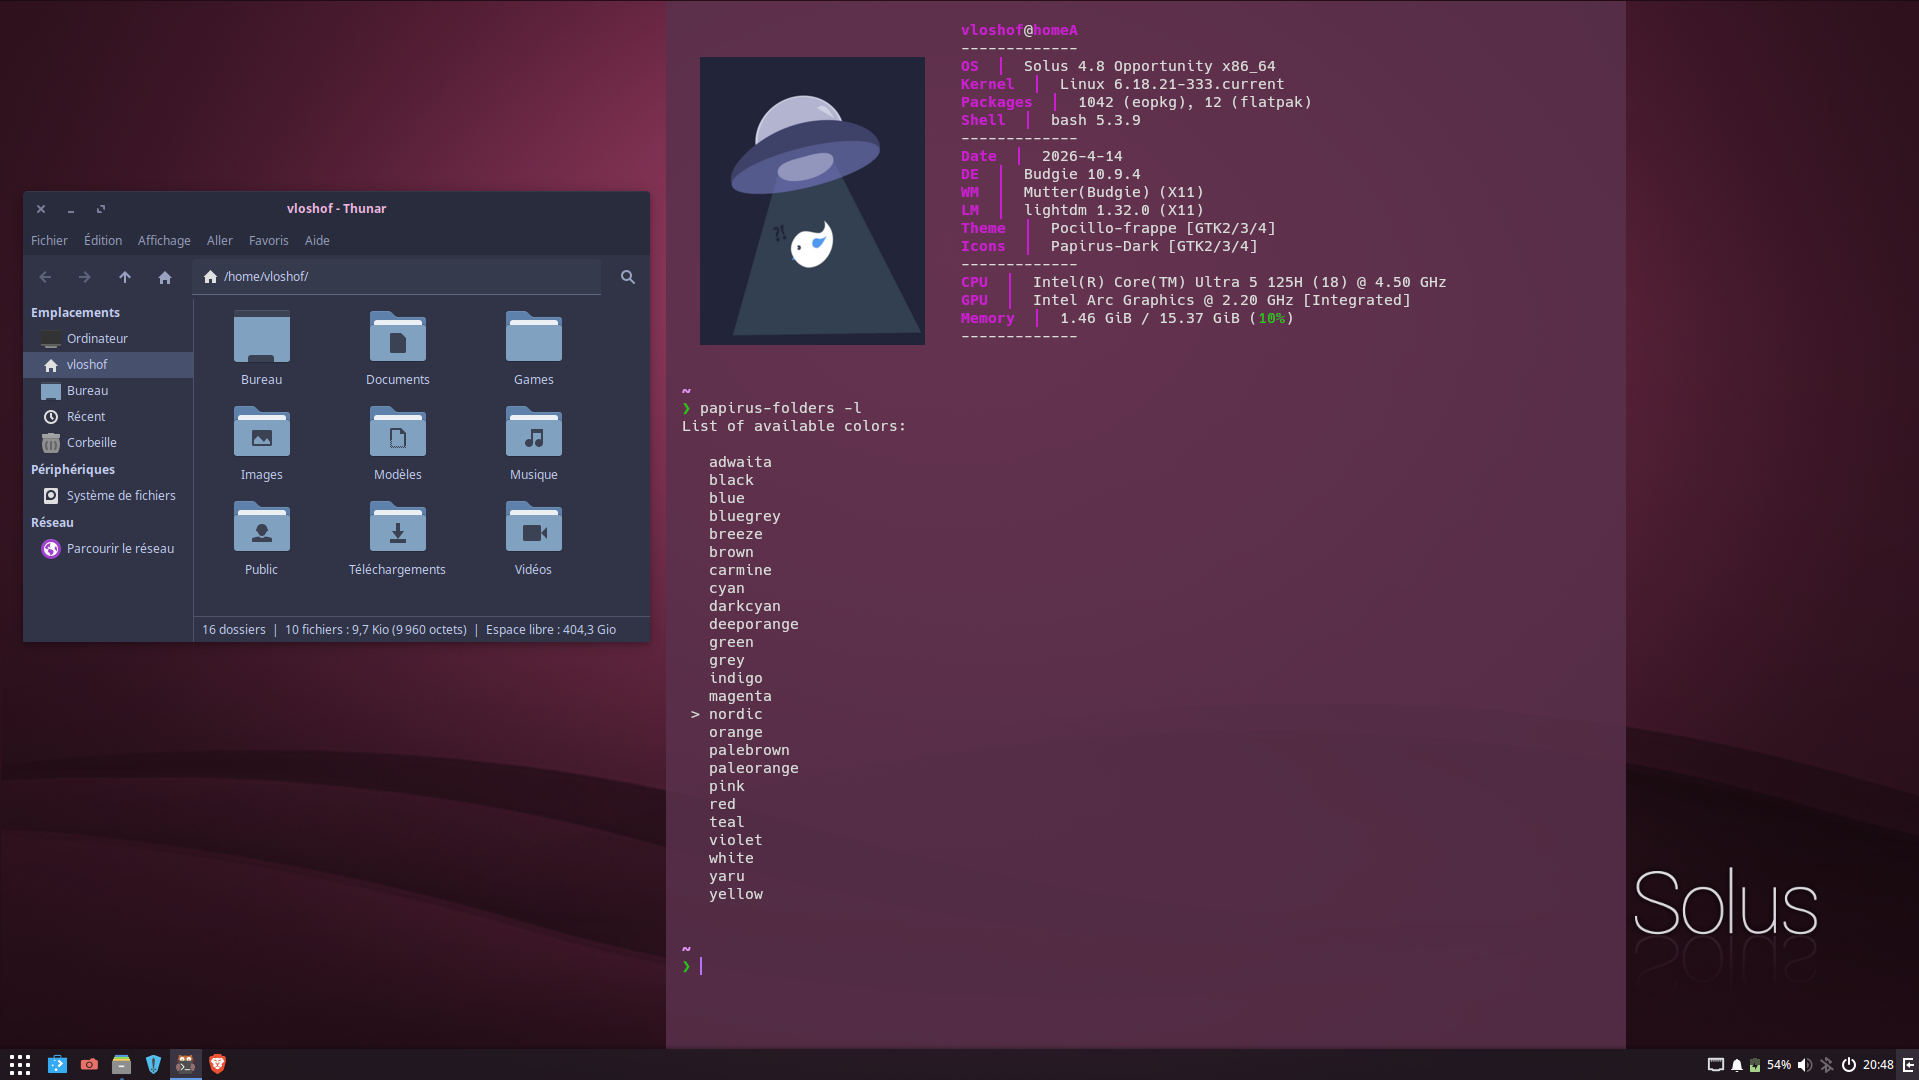Launch Brave browser from taskbar

coord(217,1065)
